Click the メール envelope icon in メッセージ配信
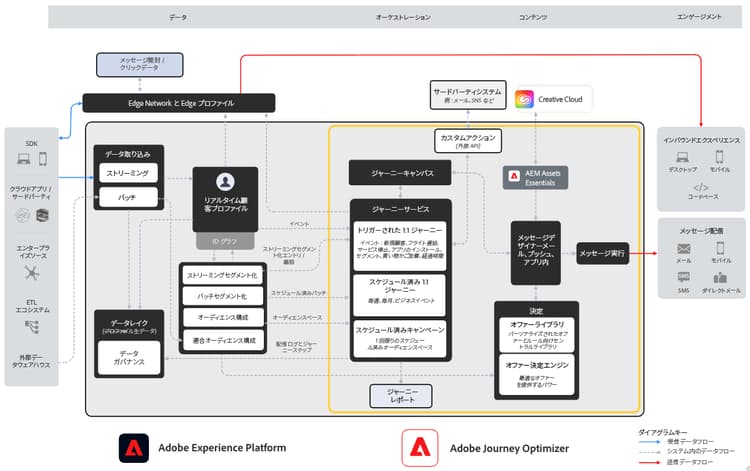This screenshot has width=750, height=471. click(684, 249)
